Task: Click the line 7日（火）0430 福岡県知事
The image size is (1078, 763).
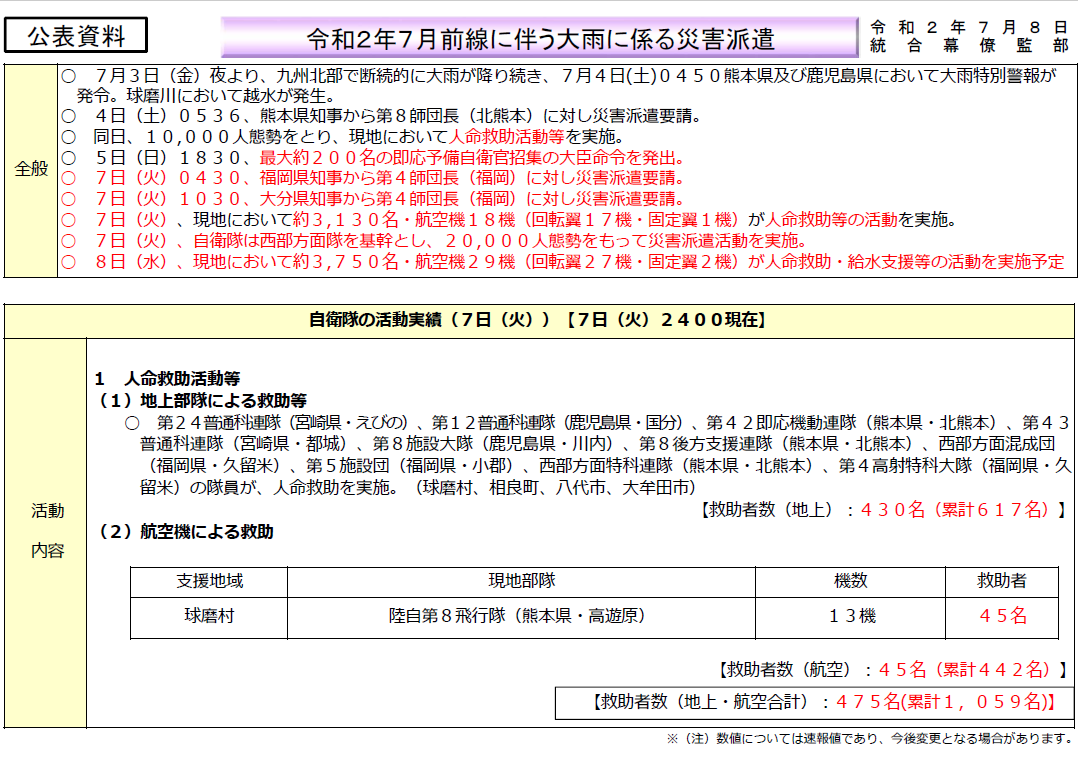Action: pyautogui.click(x=373, y=179)
